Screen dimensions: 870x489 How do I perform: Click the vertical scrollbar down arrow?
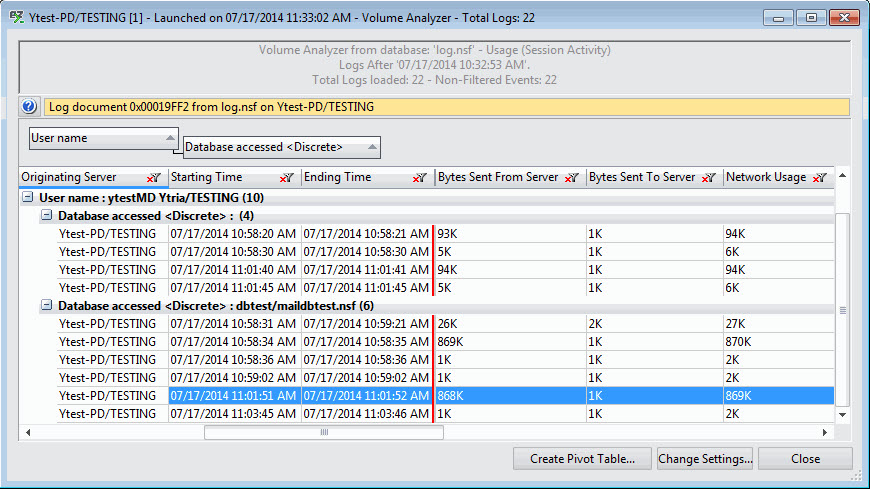(x=842, y=414)
